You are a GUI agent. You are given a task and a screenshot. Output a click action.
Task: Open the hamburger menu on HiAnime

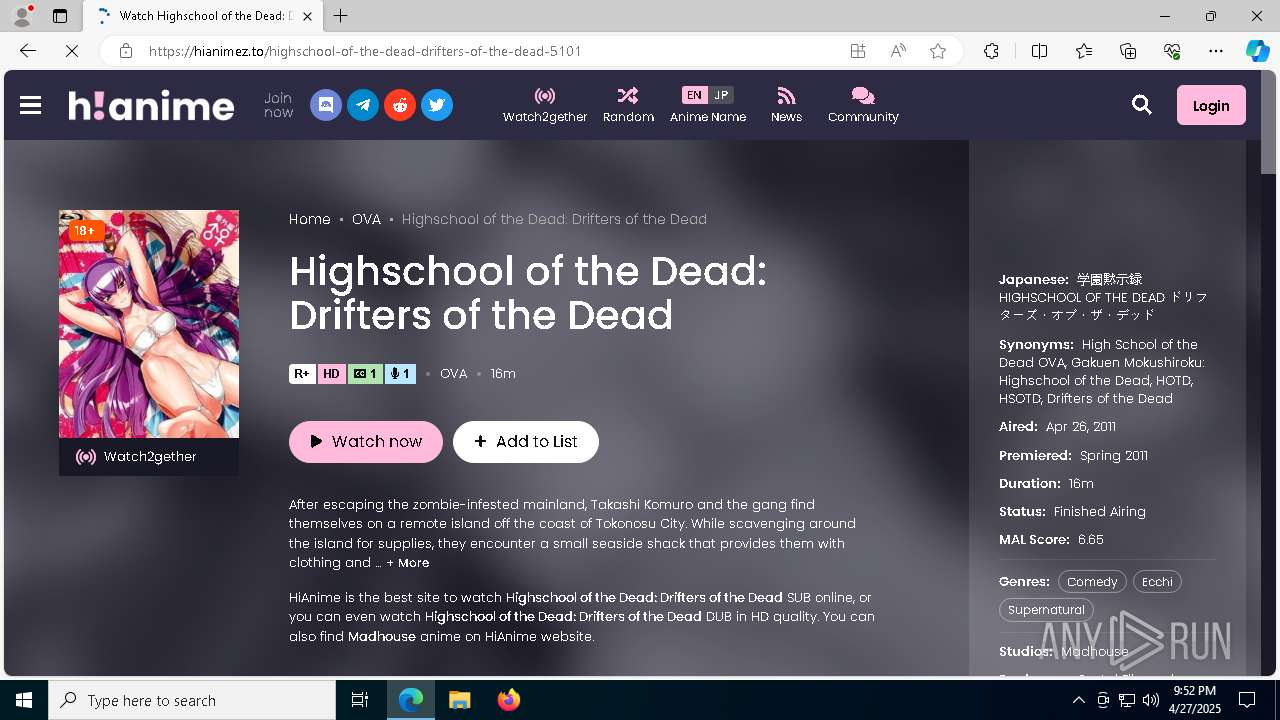click(x=30, y=105)
